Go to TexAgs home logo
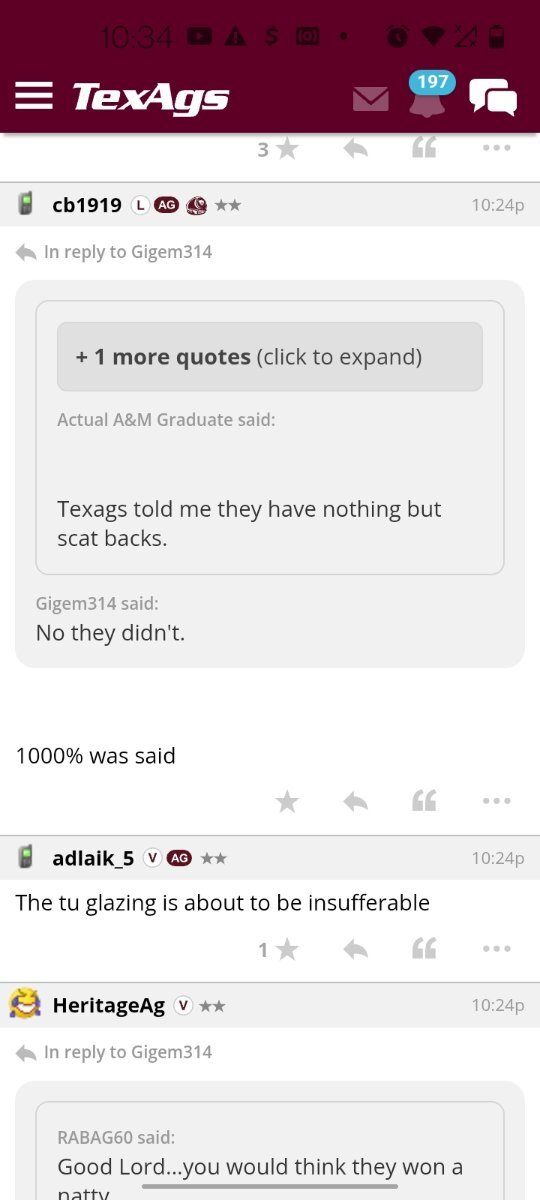The image size is (540, 1200). [151, 97]
